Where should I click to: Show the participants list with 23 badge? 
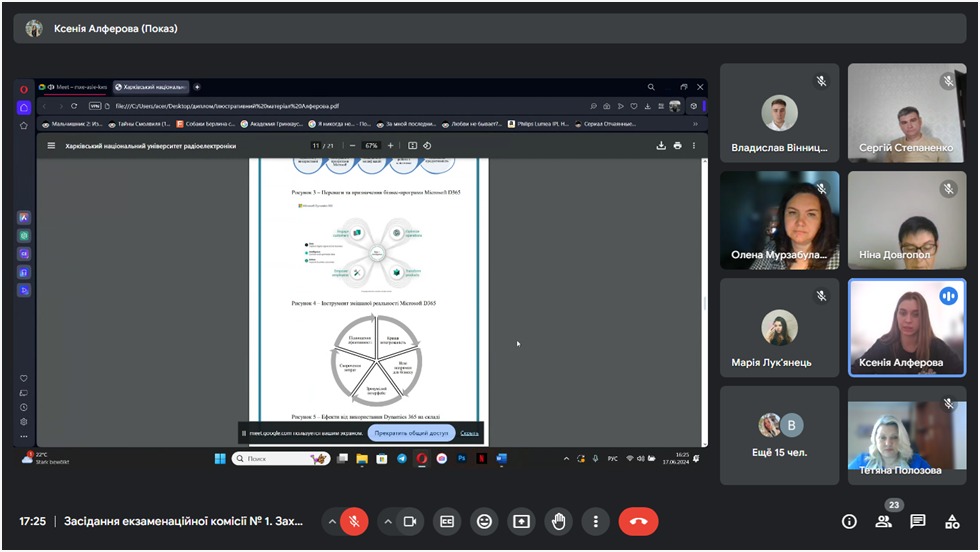click(884, 521)
